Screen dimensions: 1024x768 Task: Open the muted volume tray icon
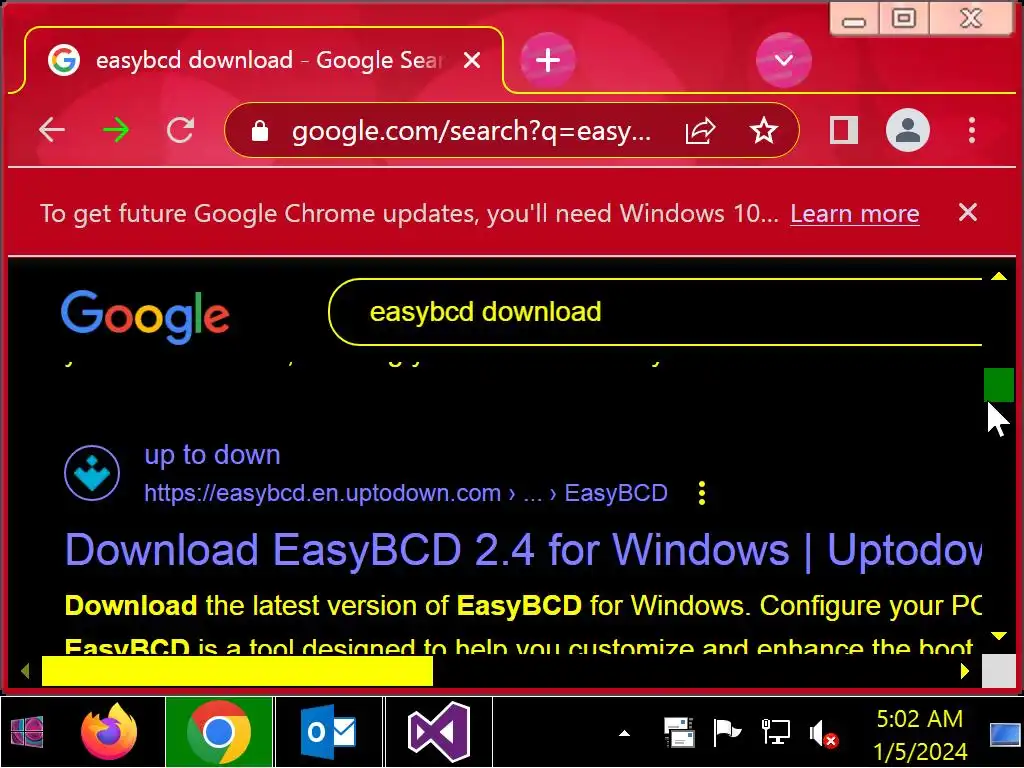[824, 733]
